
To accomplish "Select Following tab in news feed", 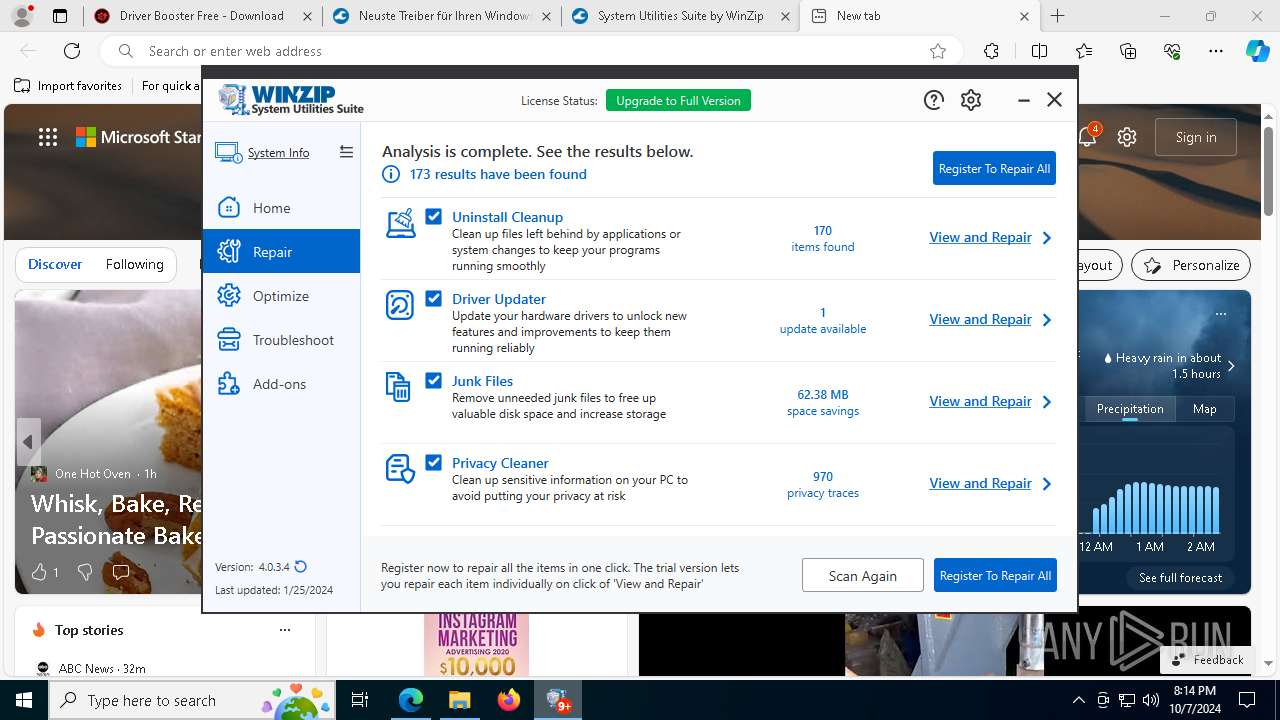I will 134,264.
